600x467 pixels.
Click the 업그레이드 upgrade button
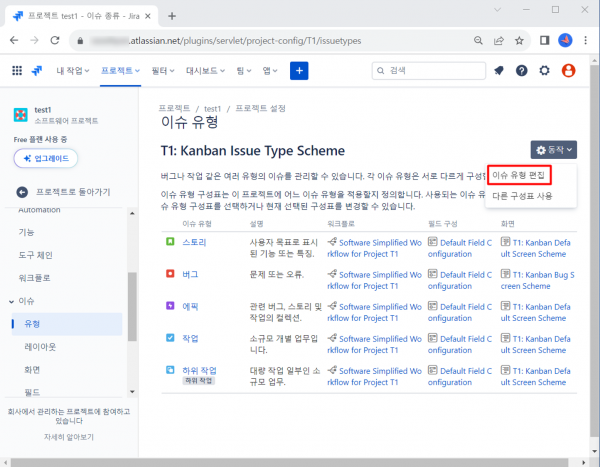46,159
